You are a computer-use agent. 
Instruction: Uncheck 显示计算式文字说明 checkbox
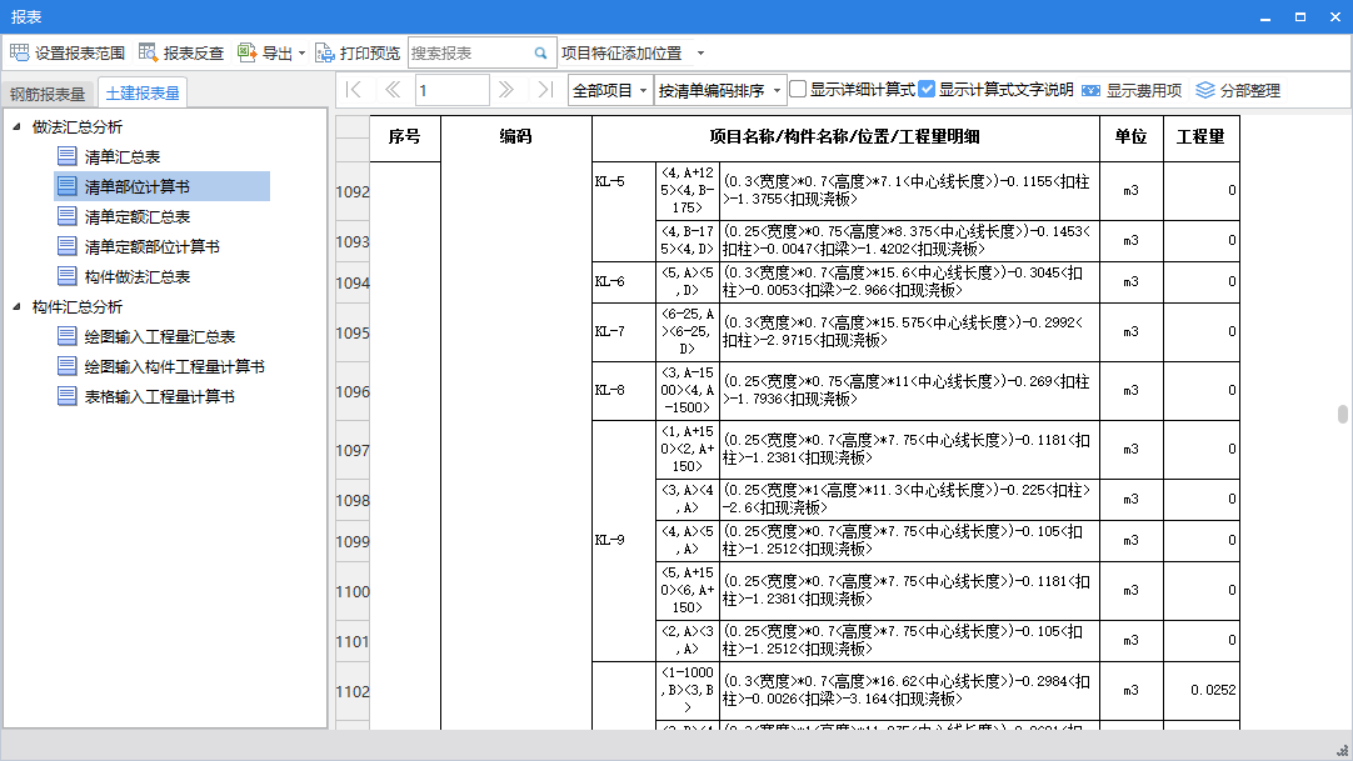[x=927, y=89]
